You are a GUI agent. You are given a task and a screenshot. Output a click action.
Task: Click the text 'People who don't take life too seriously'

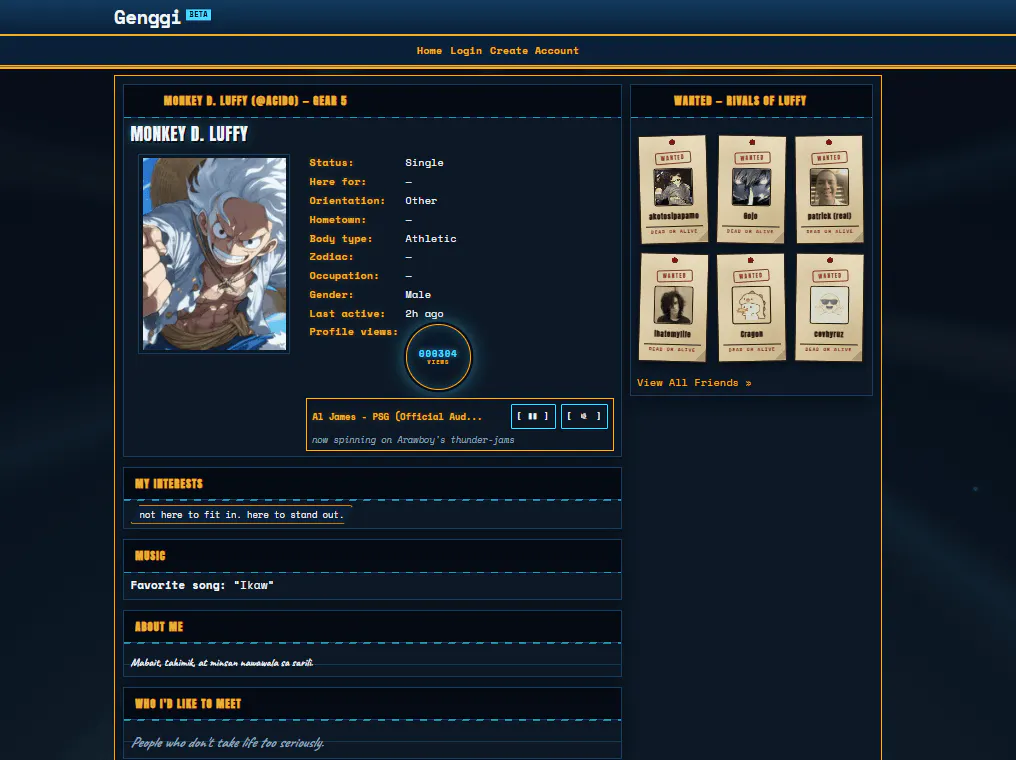pos(227,743)
